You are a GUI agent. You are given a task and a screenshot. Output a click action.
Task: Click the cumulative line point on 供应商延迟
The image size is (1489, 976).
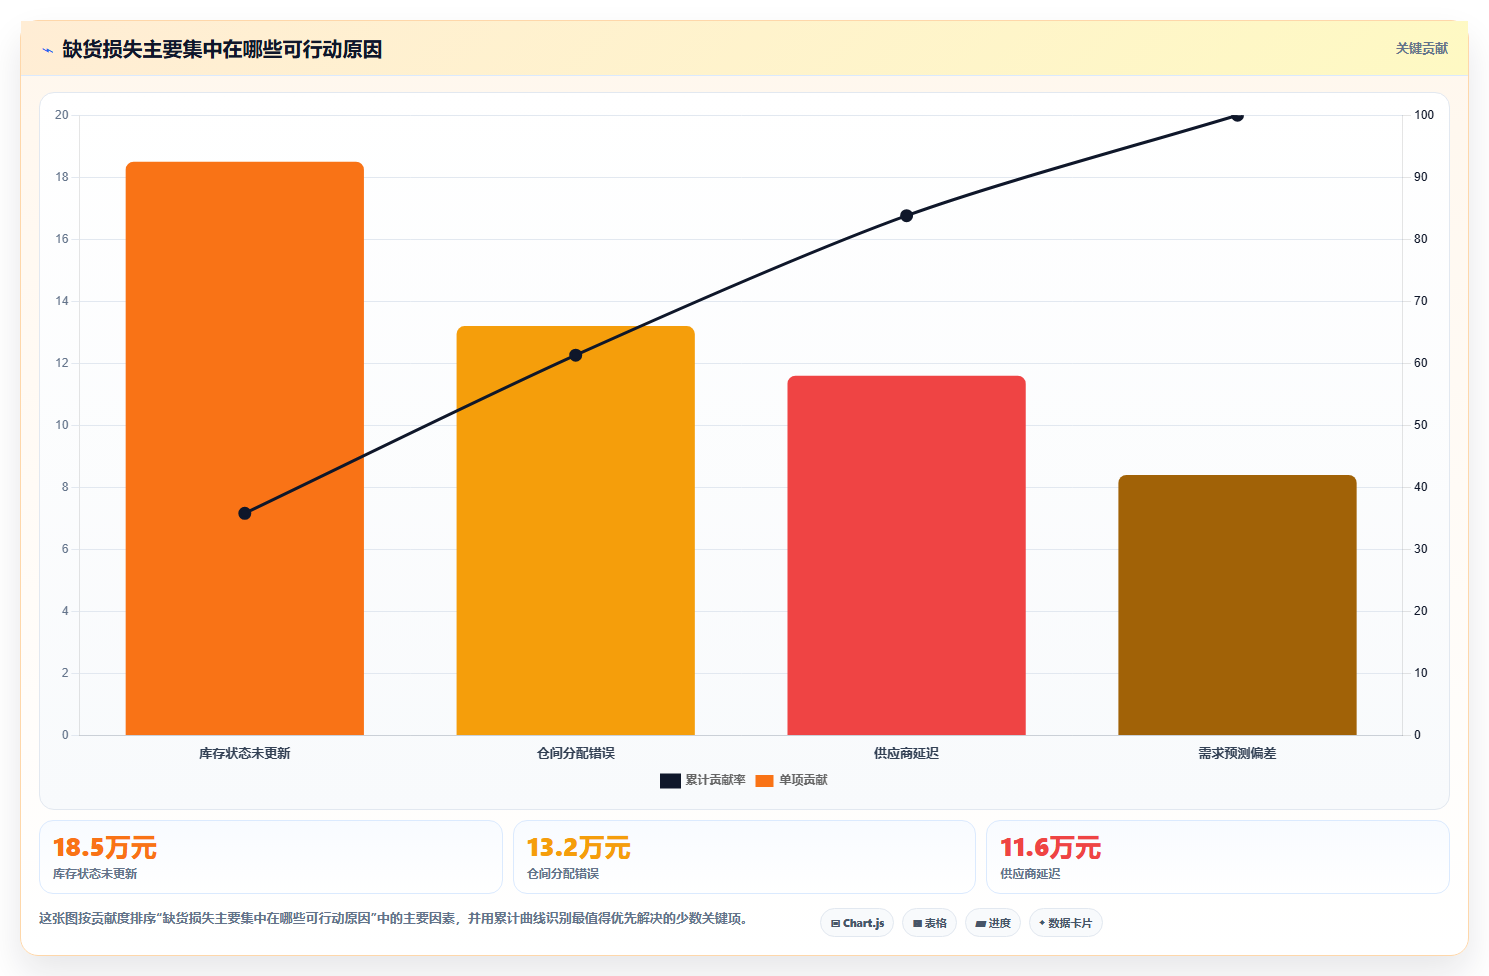click(x=906, y=216)
